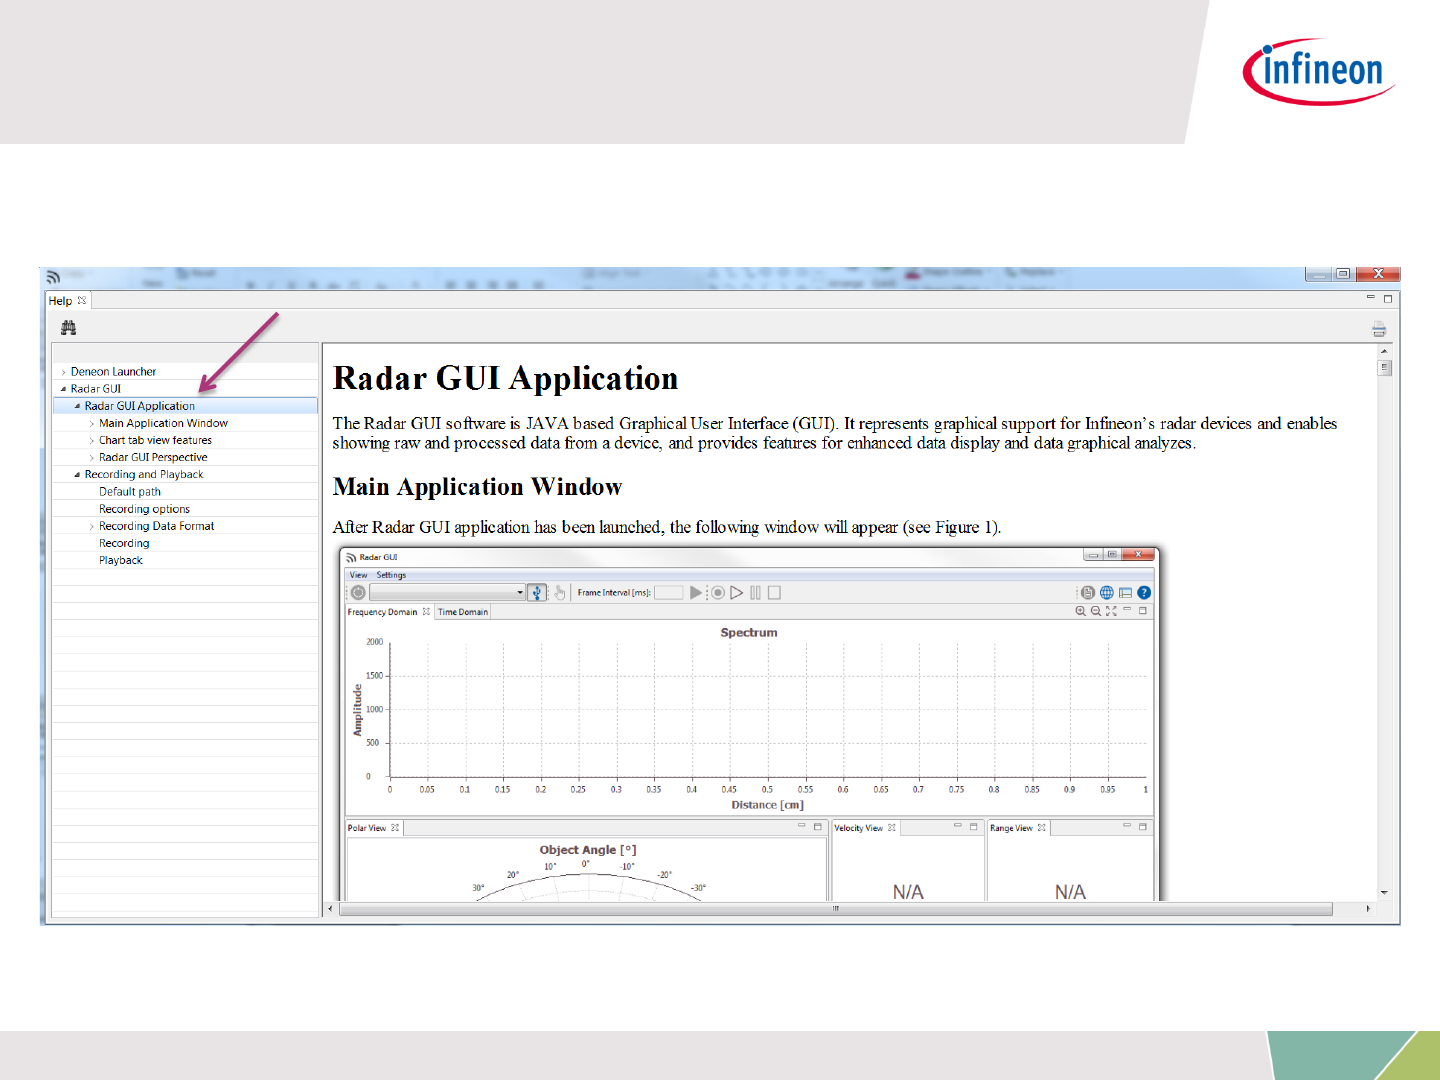This screenshot has width=1440, height=1080.
Task: Expand the Recording Data Format node
Action: pyautogui.click(x=91, y=526)
